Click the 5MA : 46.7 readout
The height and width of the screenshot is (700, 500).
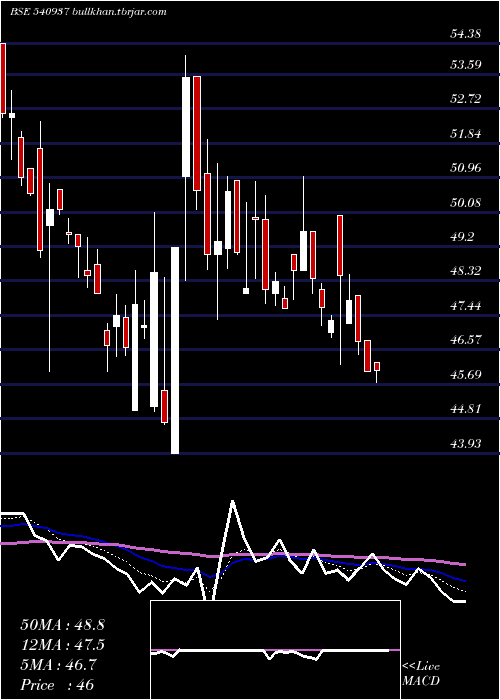pos(58,665)
